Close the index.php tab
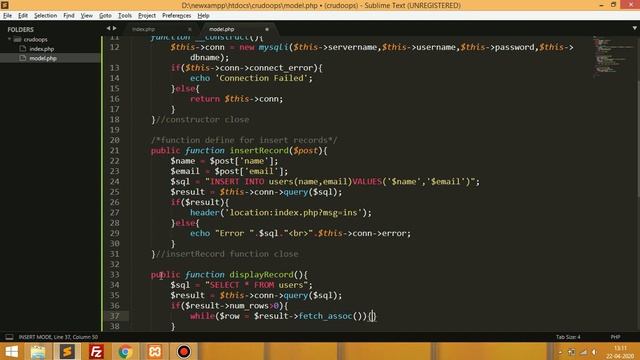Screen dimensions: 640x360 pyautogui.click(x=190, y=29)
